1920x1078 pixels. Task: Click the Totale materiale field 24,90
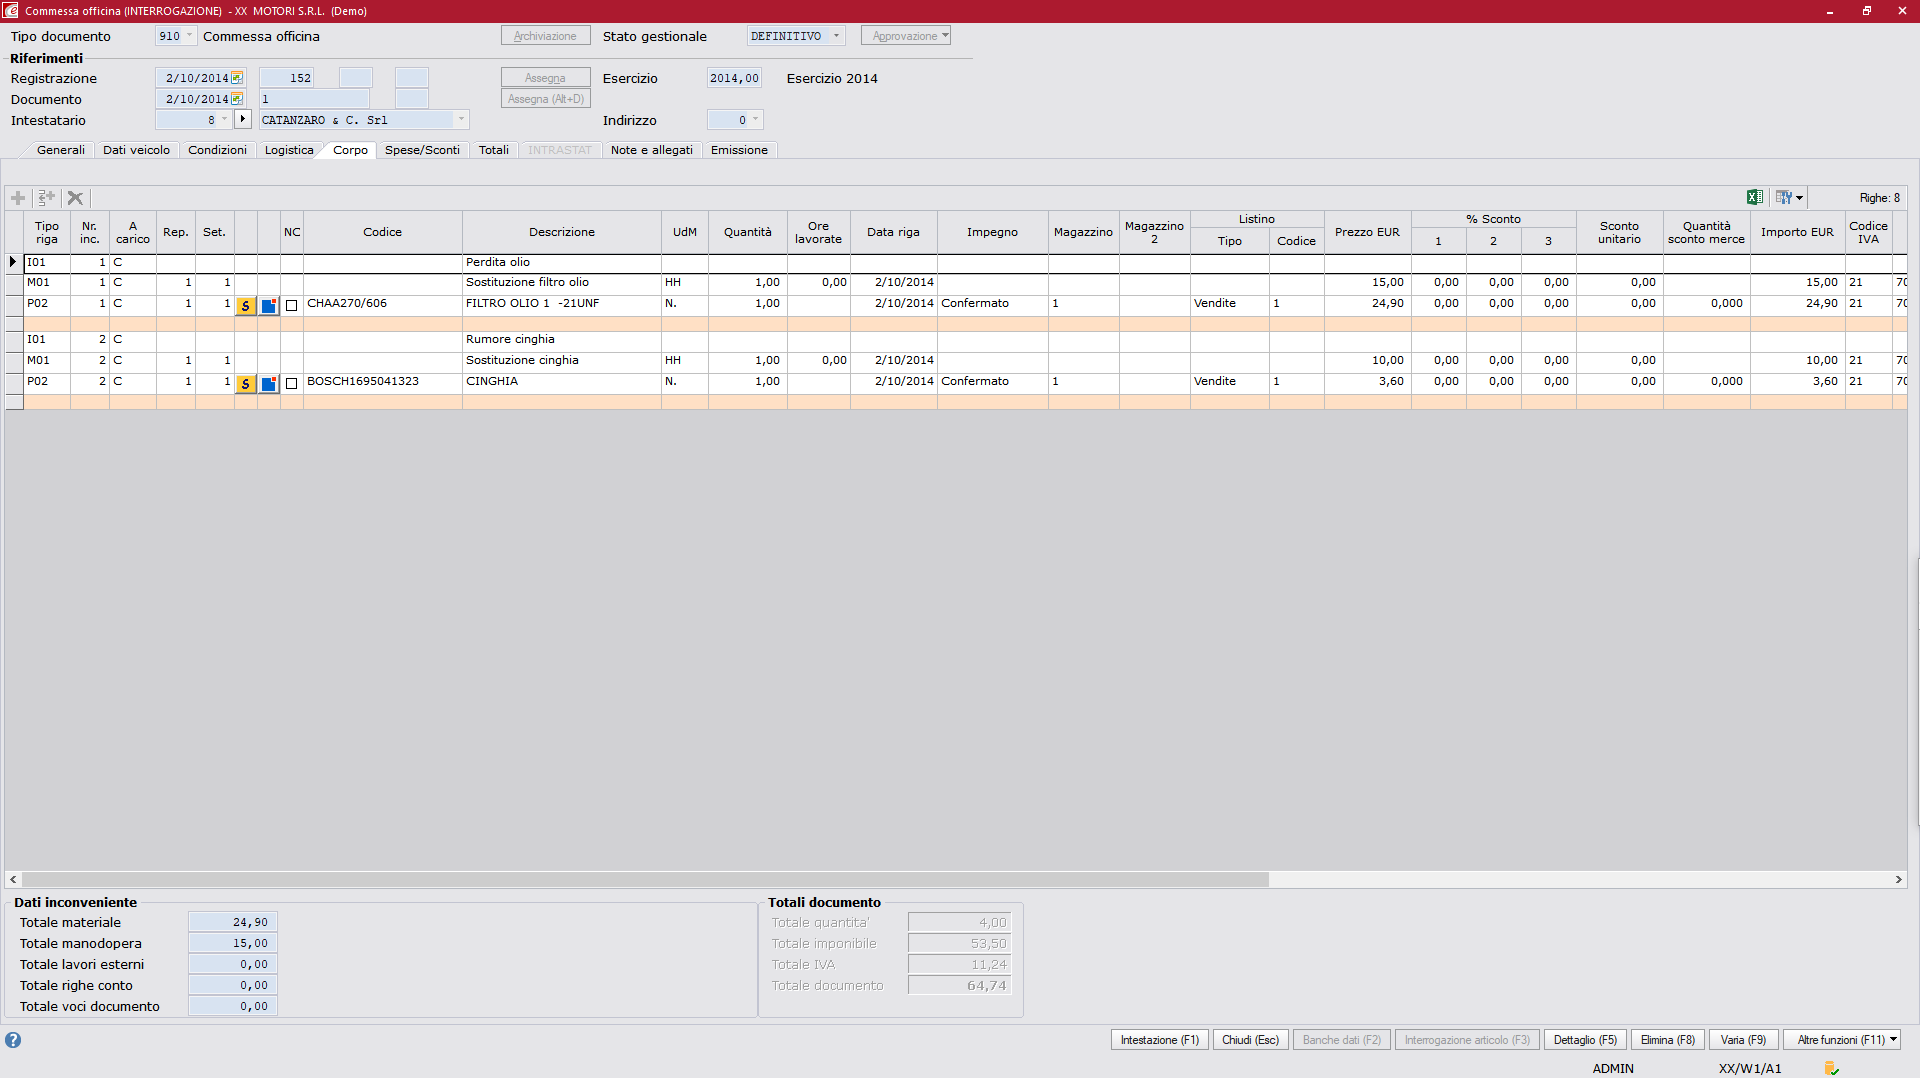pyautogui.click(x=232, y=923)
